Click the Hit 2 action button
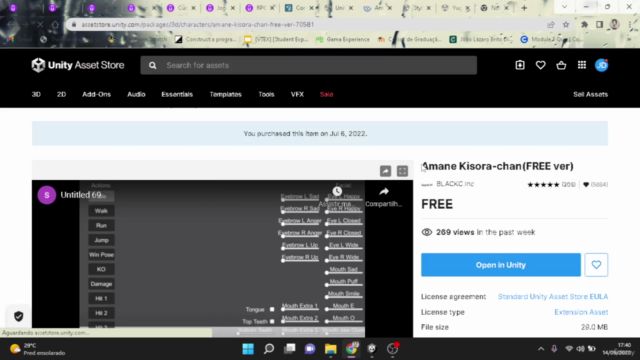The width and height of the screenshot is (640, 360). point(101,313)
